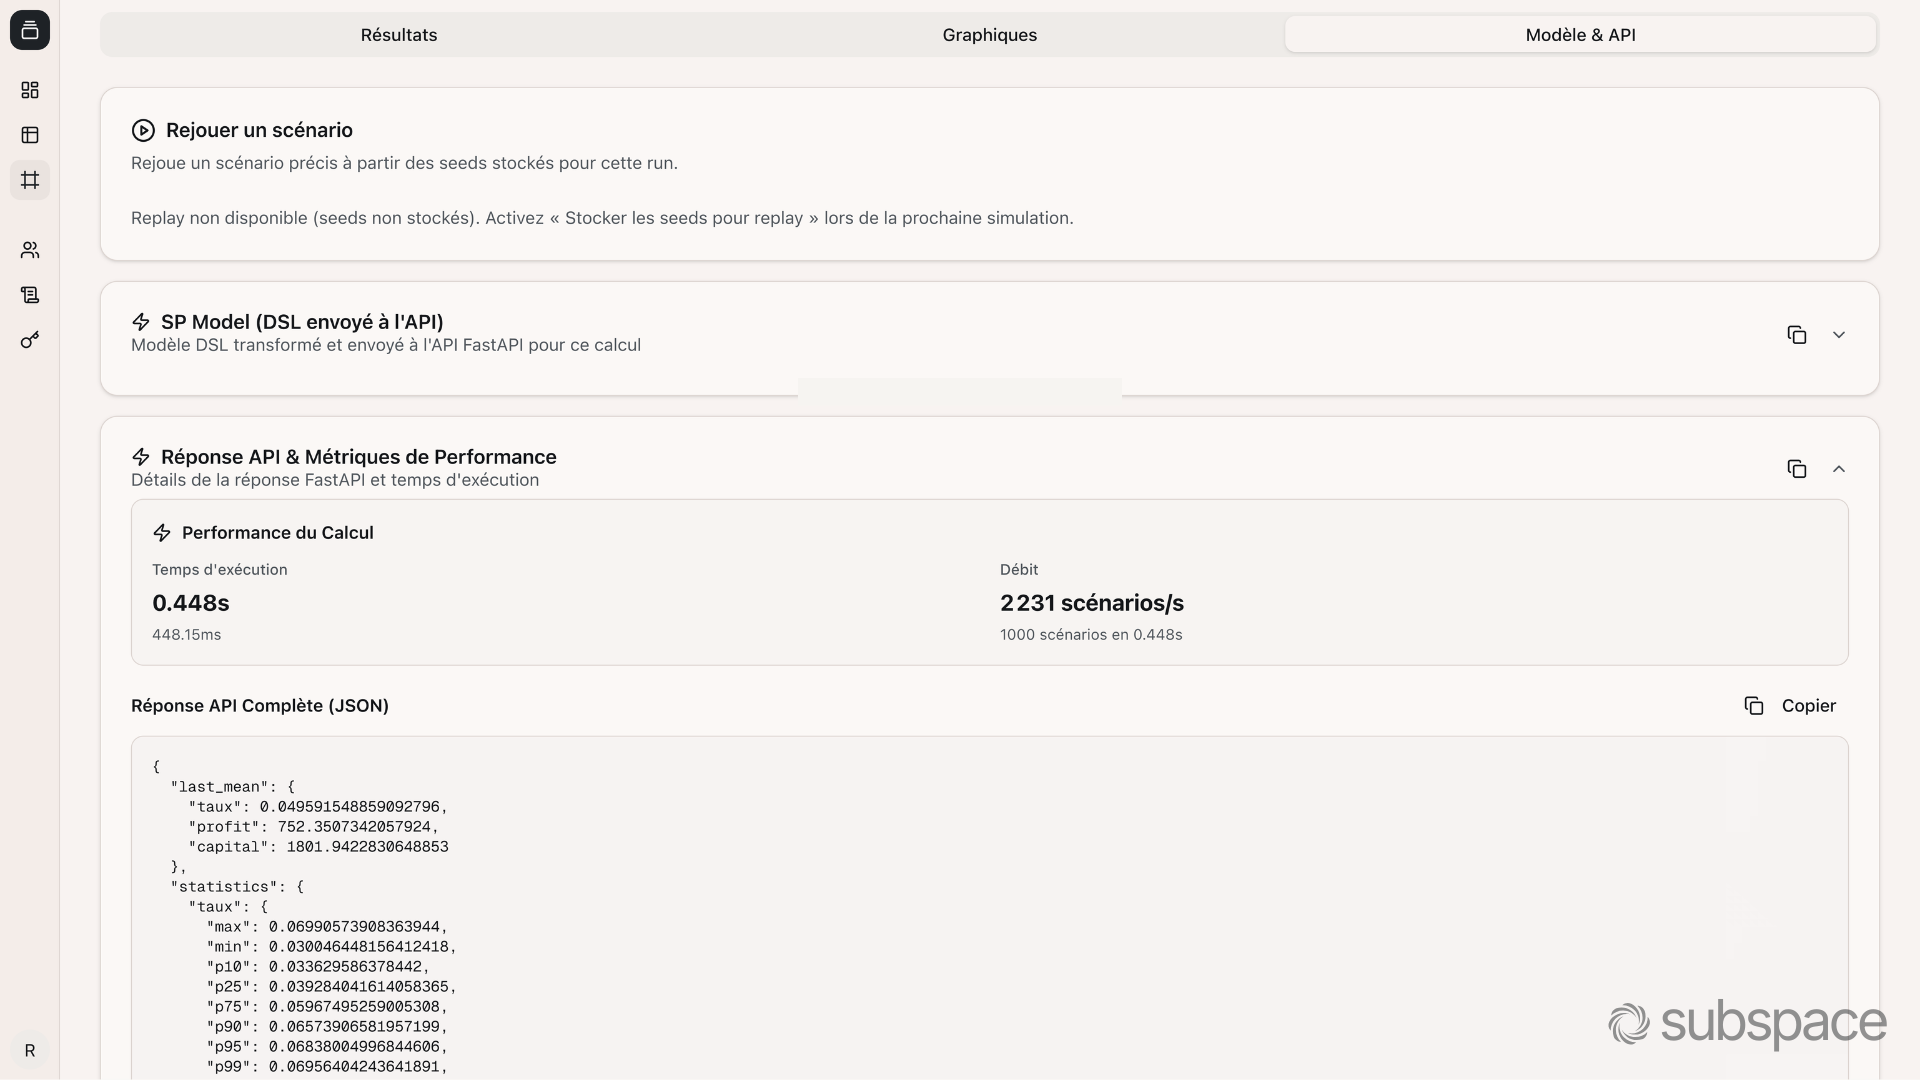Open the Graphiques tab

[x=988, y=34]
